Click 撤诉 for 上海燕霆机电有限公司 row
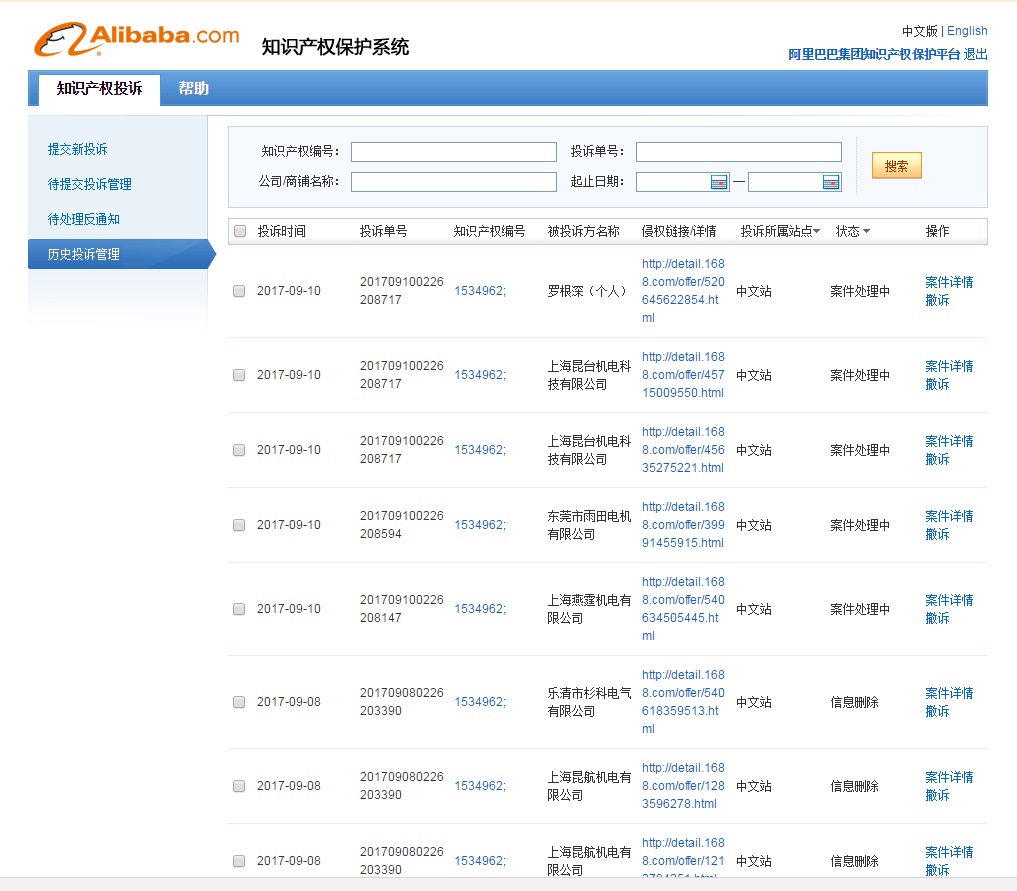Screen dimensions: 1017x891 tap(937, 618)
